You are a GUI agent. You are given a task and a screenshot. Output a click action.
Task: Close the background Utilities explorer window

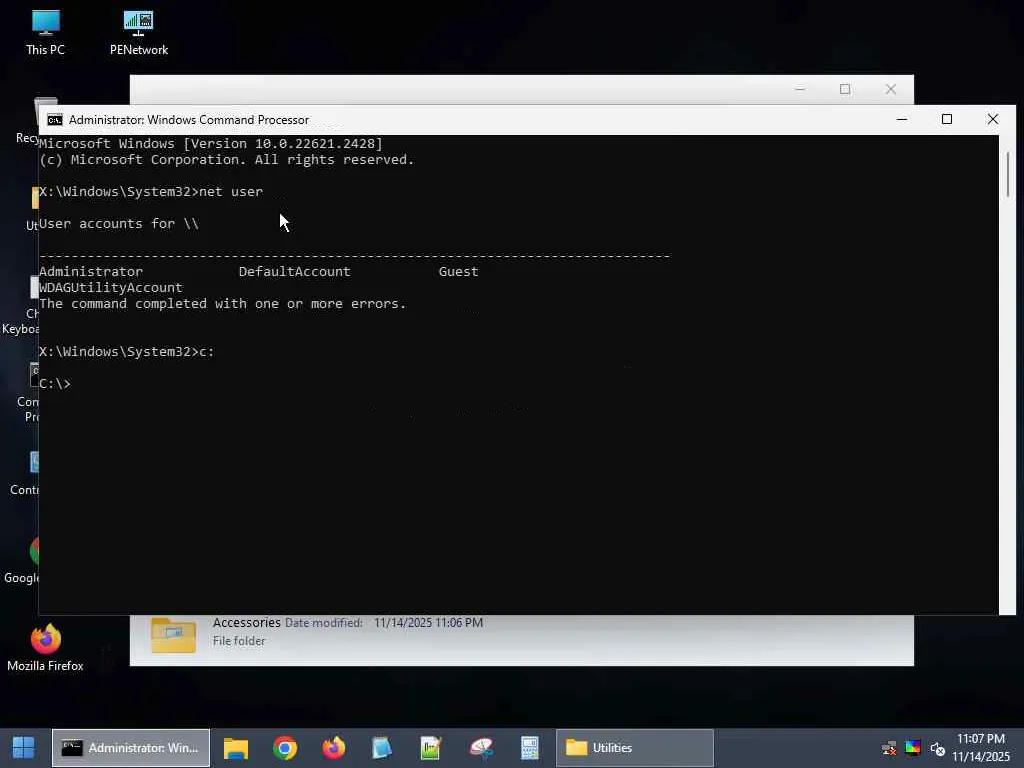coord(891,89)
